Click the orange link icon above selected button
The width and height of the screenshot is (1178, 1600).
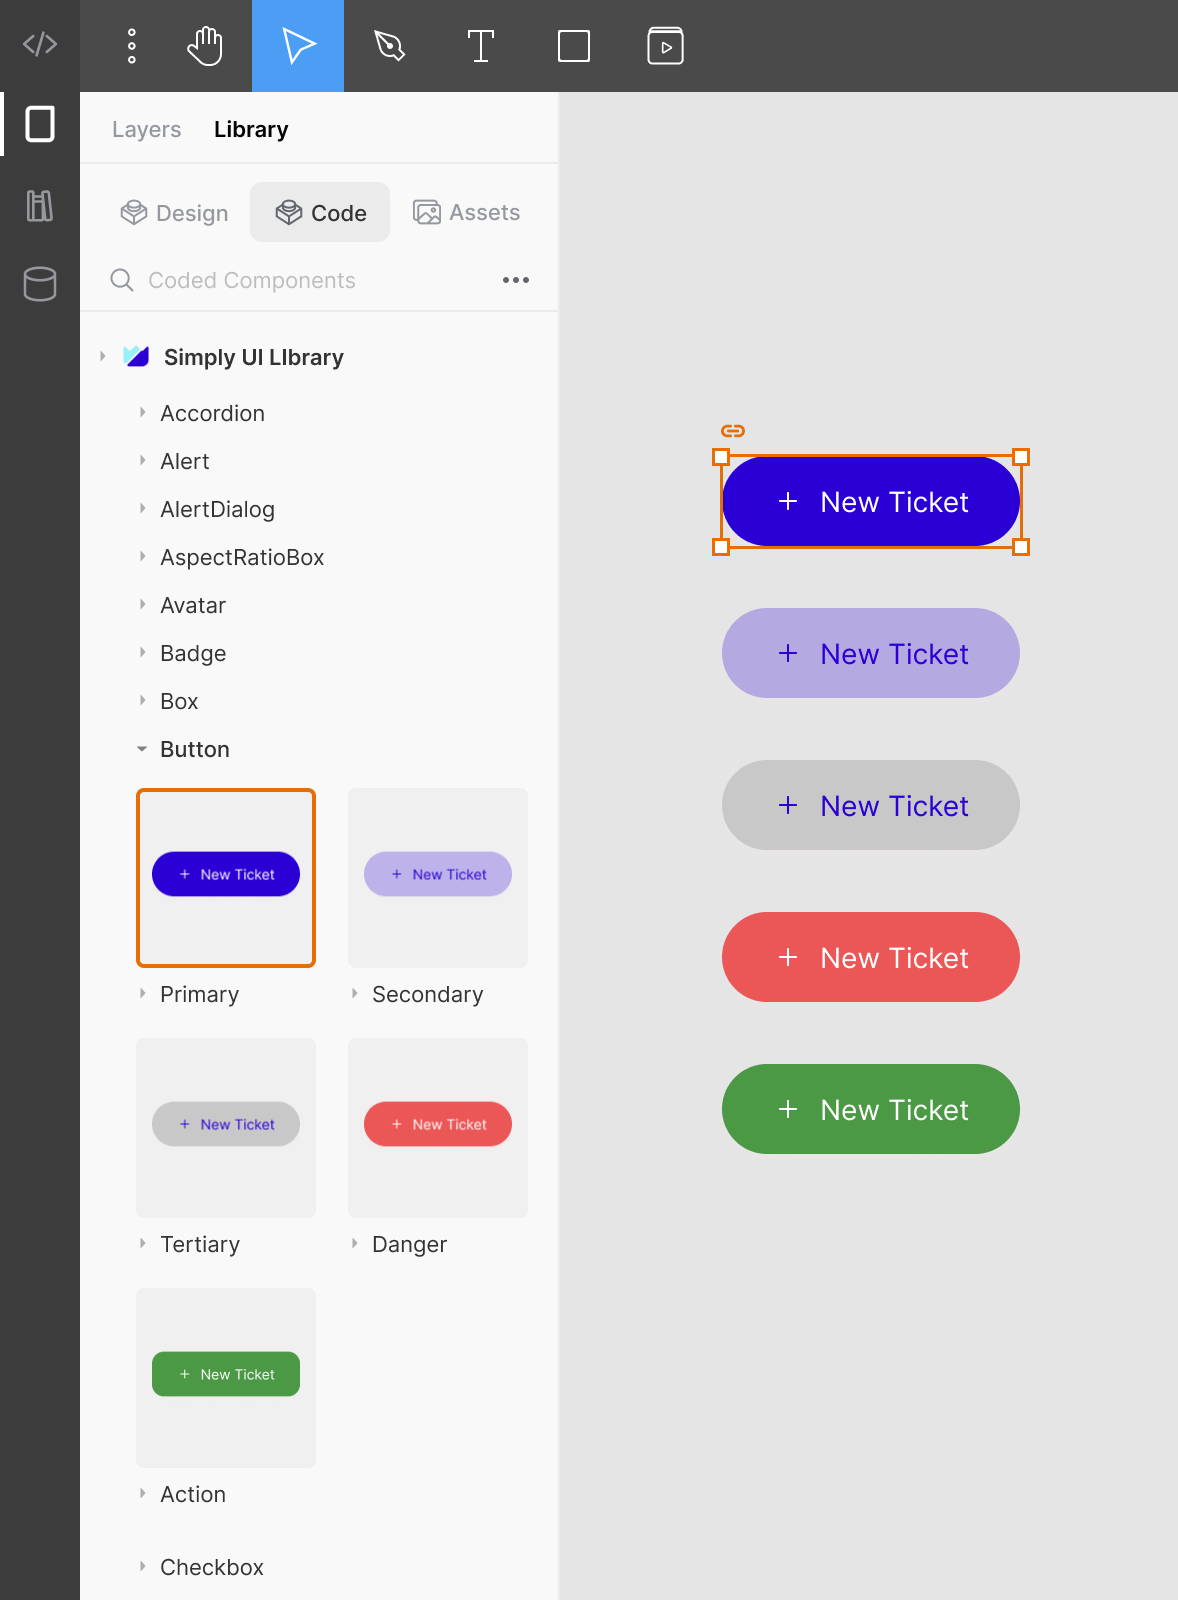[733, 431]
